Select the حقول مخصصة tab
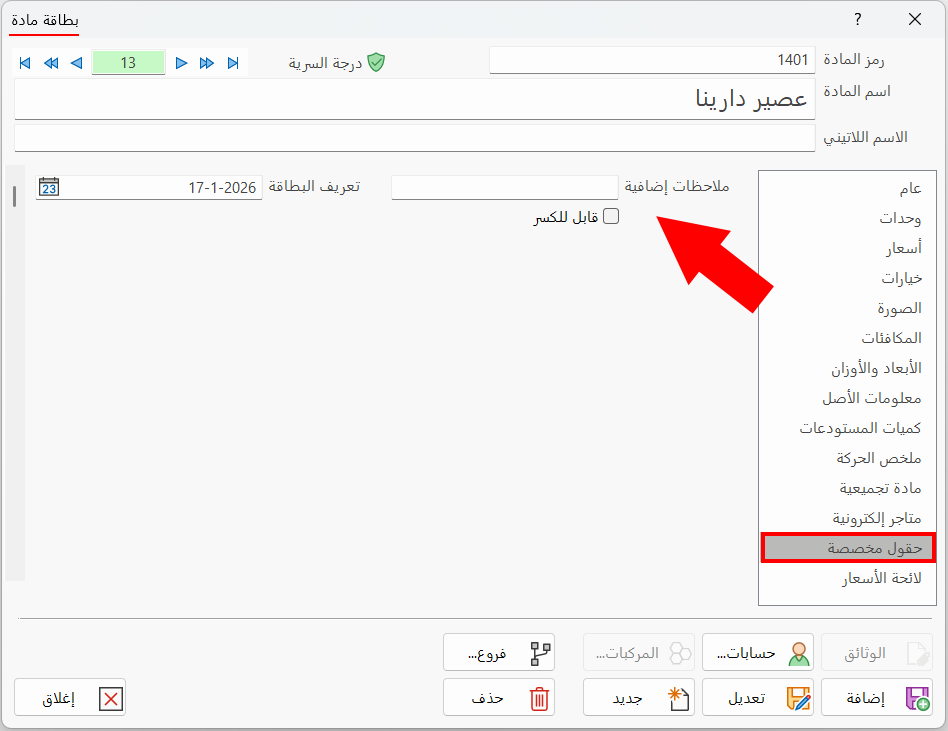This screenshot has height=731, width=948. (x=848, y=548)
